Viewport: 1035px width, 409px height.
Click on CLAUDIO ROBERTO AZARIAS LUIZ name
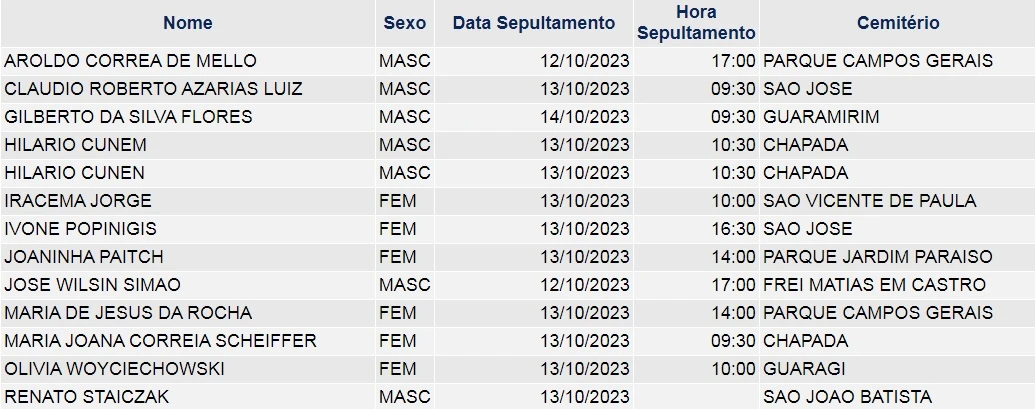tap(154, 89)
